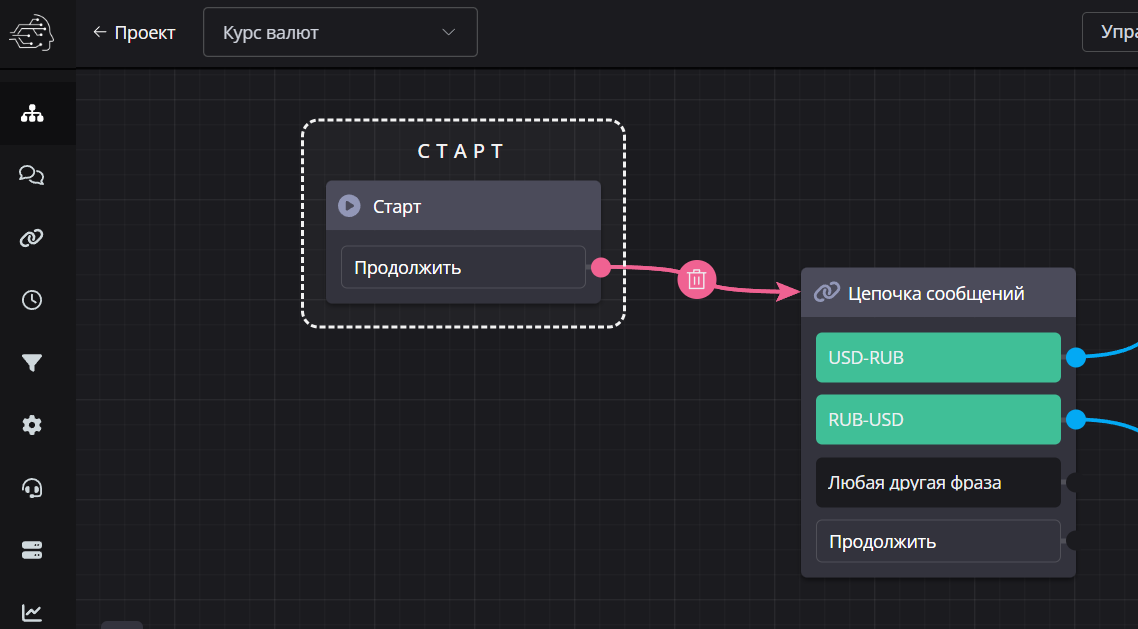Image resolution: width=1138 pixels, height=629 pixels.
Task: Open the link chains sidebar icon
Action: pos(32,238)
